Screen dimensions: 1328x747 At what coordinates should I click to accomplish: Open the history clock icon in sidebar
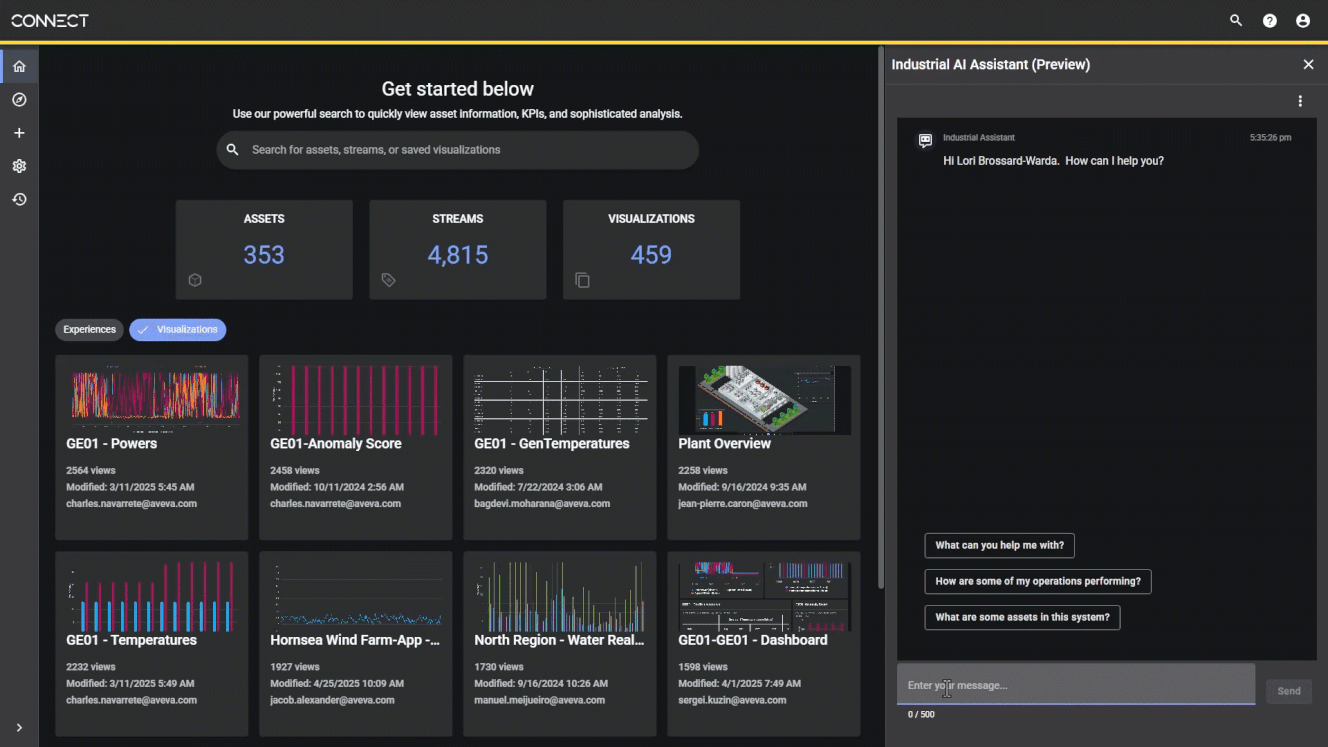(19, 200)
